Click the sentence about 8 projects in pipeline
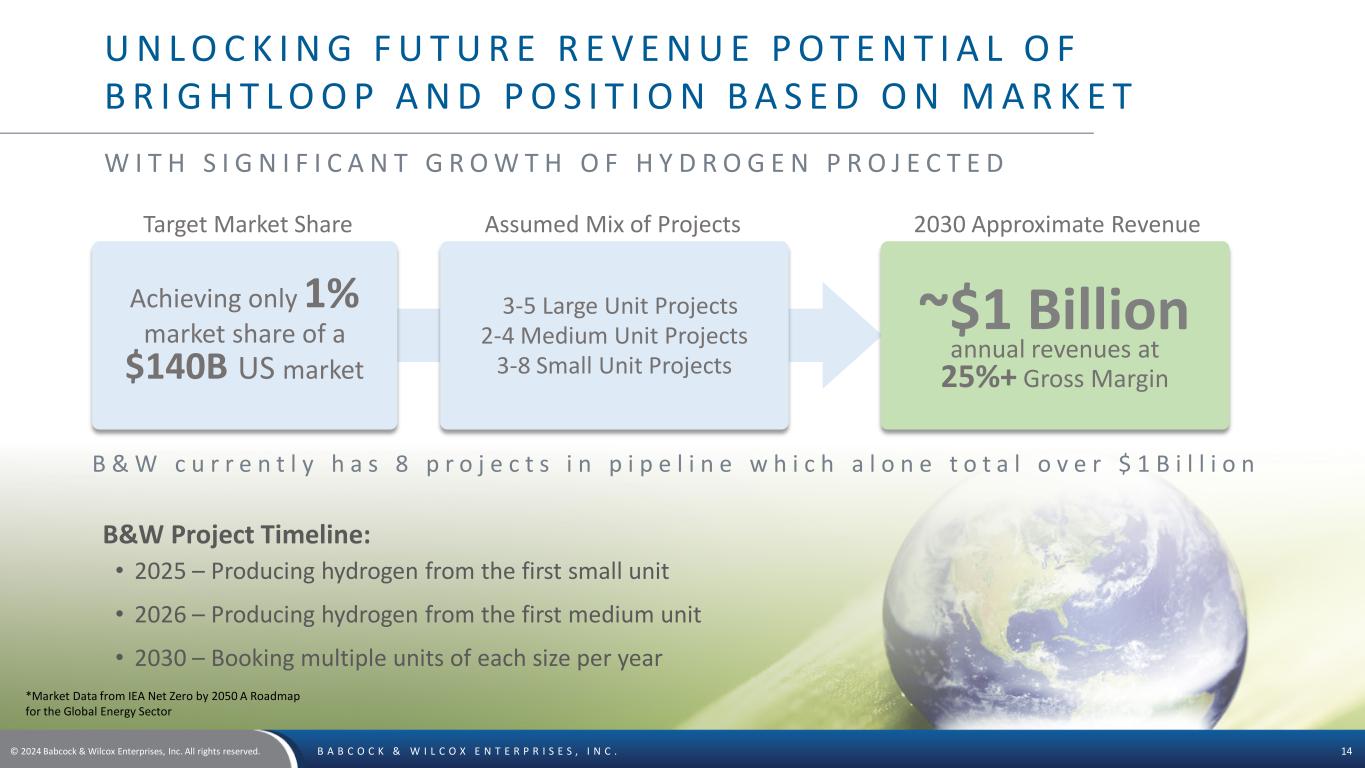This screenshot has height=768, width=1365. tap(674, 464)
